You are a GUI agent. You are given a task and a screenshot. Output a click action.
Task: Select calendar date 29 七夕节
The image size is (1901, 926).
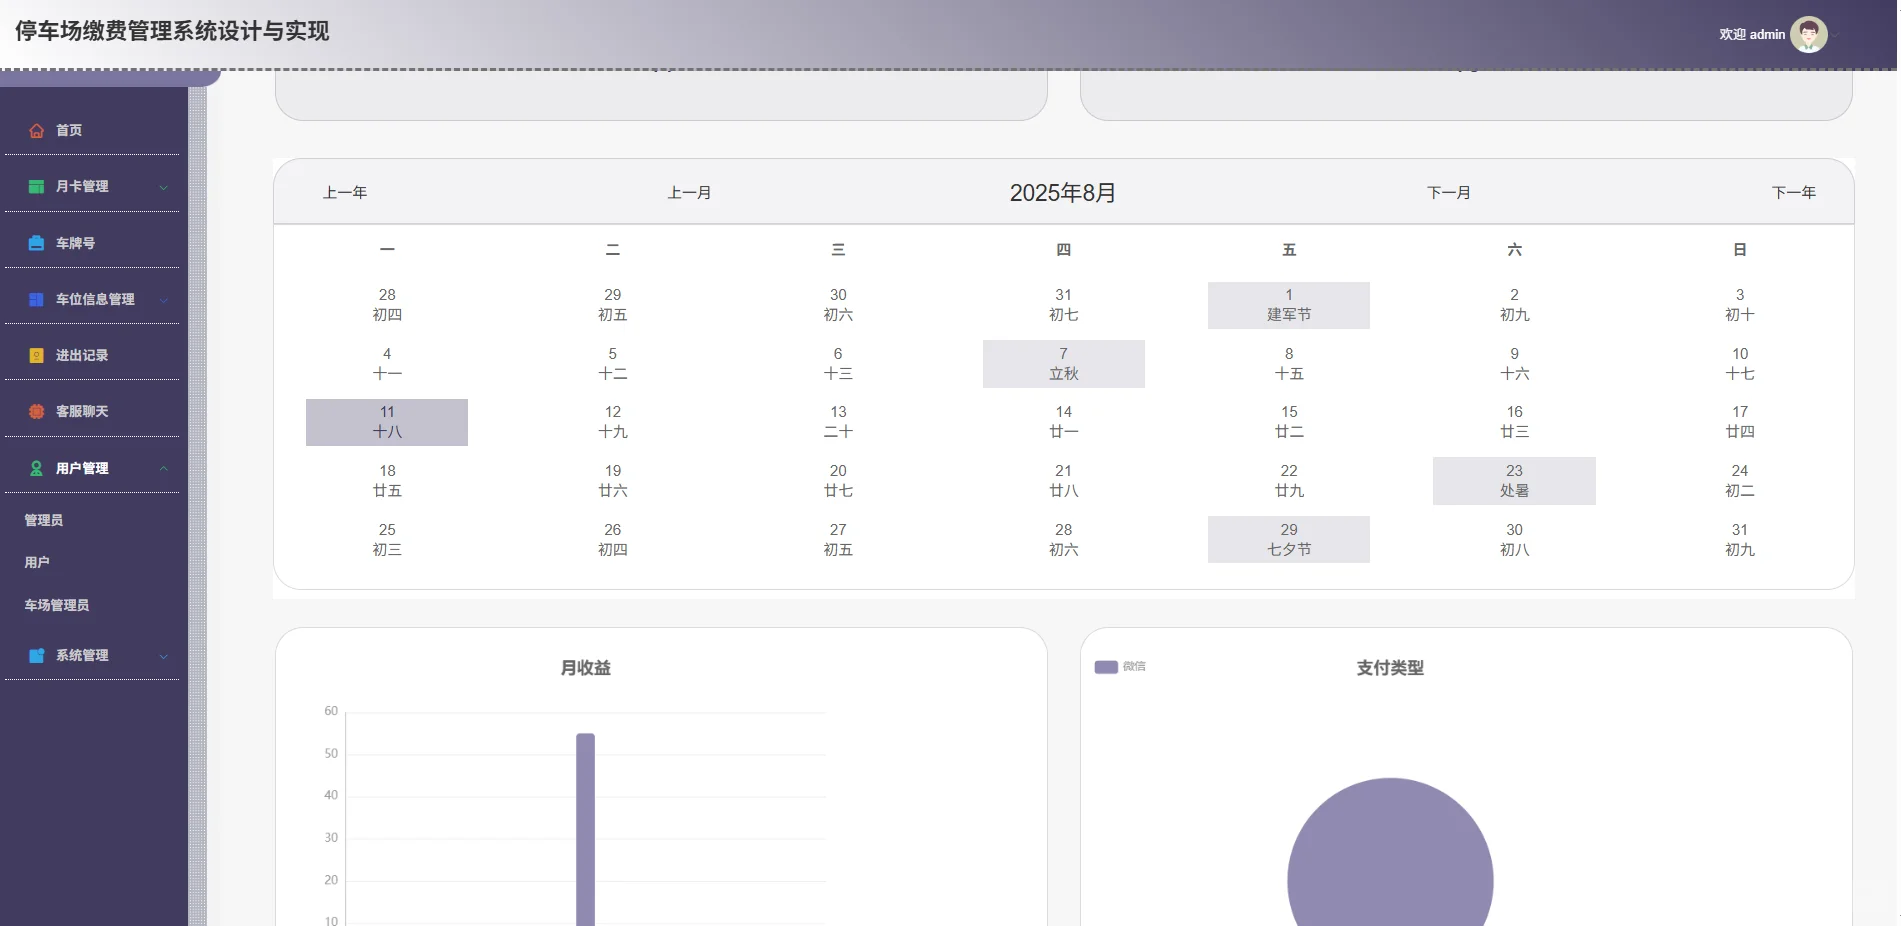coord(1289,540)
